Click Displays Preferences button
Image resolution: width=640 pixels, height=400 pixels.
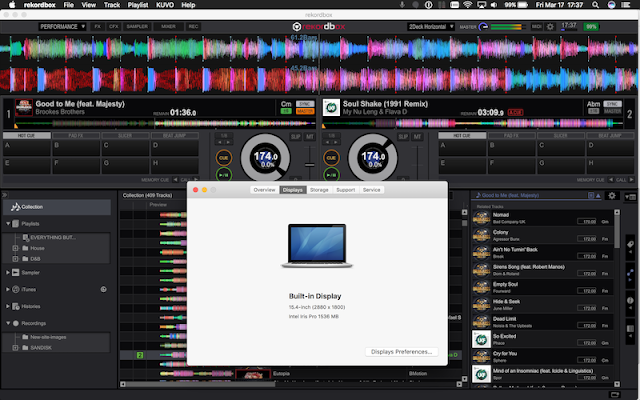[402, 351]
